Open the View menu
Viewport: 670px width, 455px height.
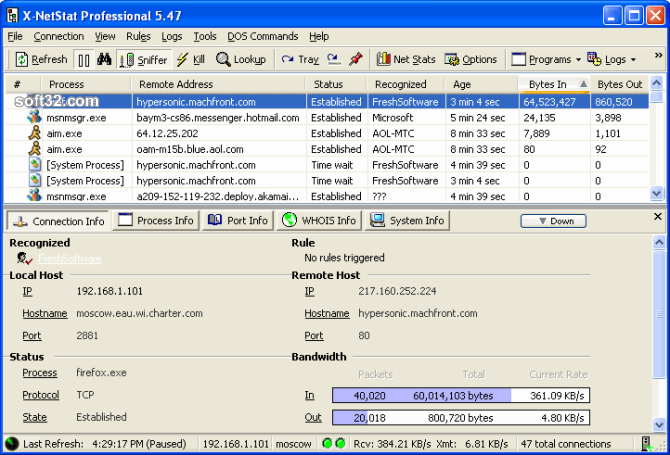105,36
